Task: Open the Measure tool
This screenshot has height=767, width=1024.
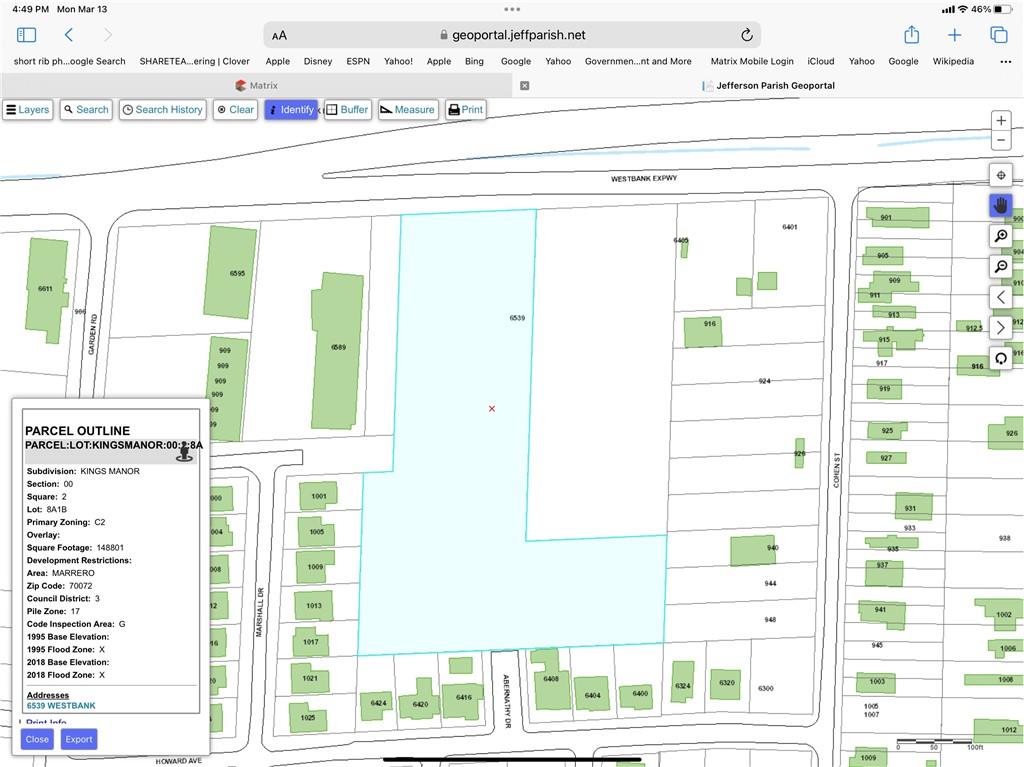Action: (x=407, y=110)
